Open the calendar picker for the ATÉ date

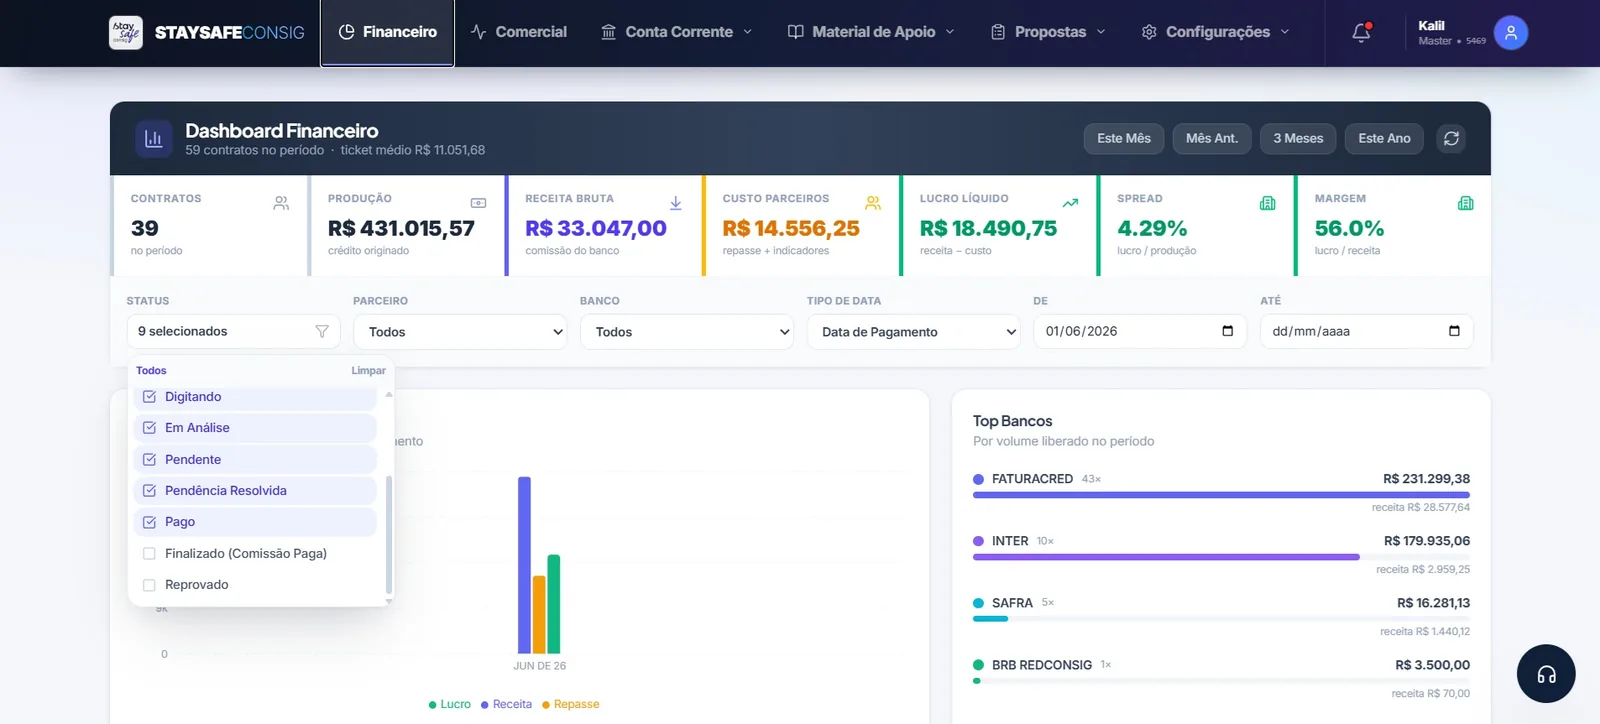coord(1454,331)
